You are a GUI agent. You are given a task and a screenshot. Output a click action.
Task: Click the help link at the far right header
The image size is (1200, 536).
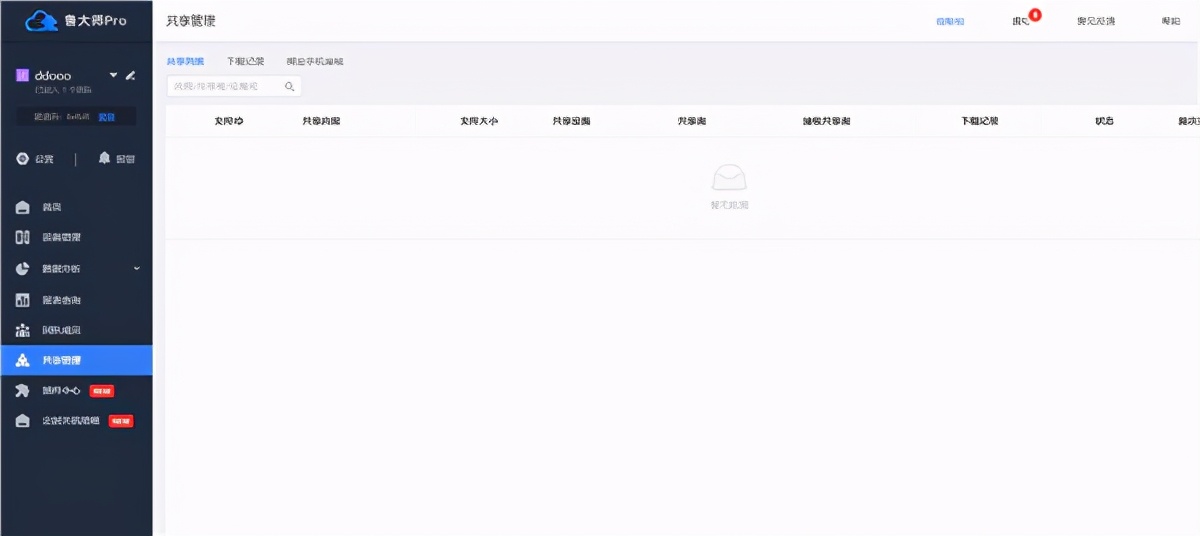1171,21
